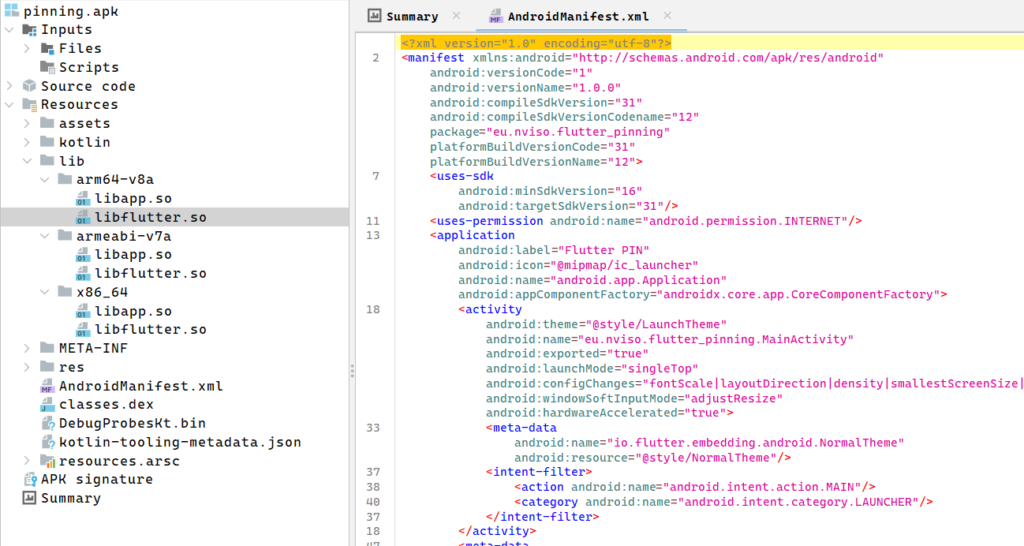Screen dimensions: 1024x546
Task: Expand the assets folder
Action: (27, 123)
